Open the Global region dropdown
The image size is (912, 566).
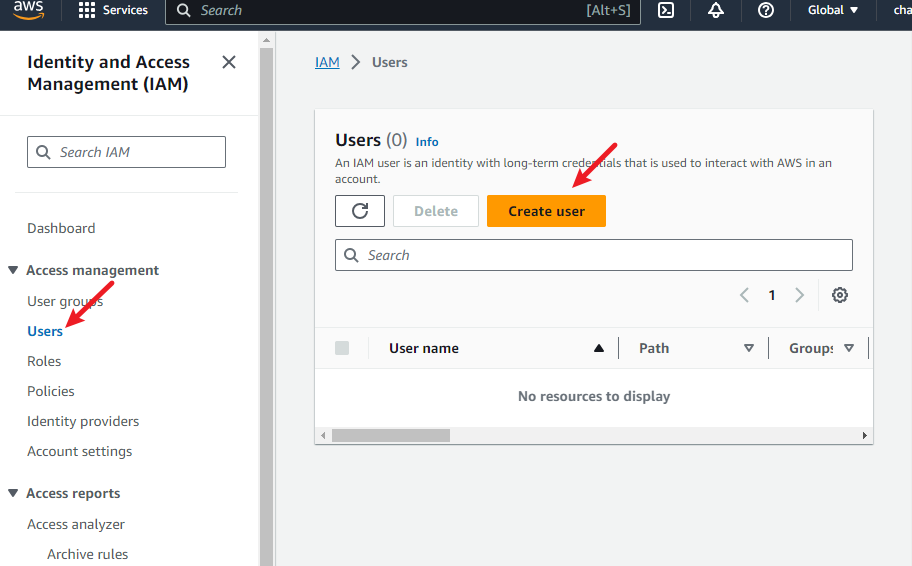point(832,10)
